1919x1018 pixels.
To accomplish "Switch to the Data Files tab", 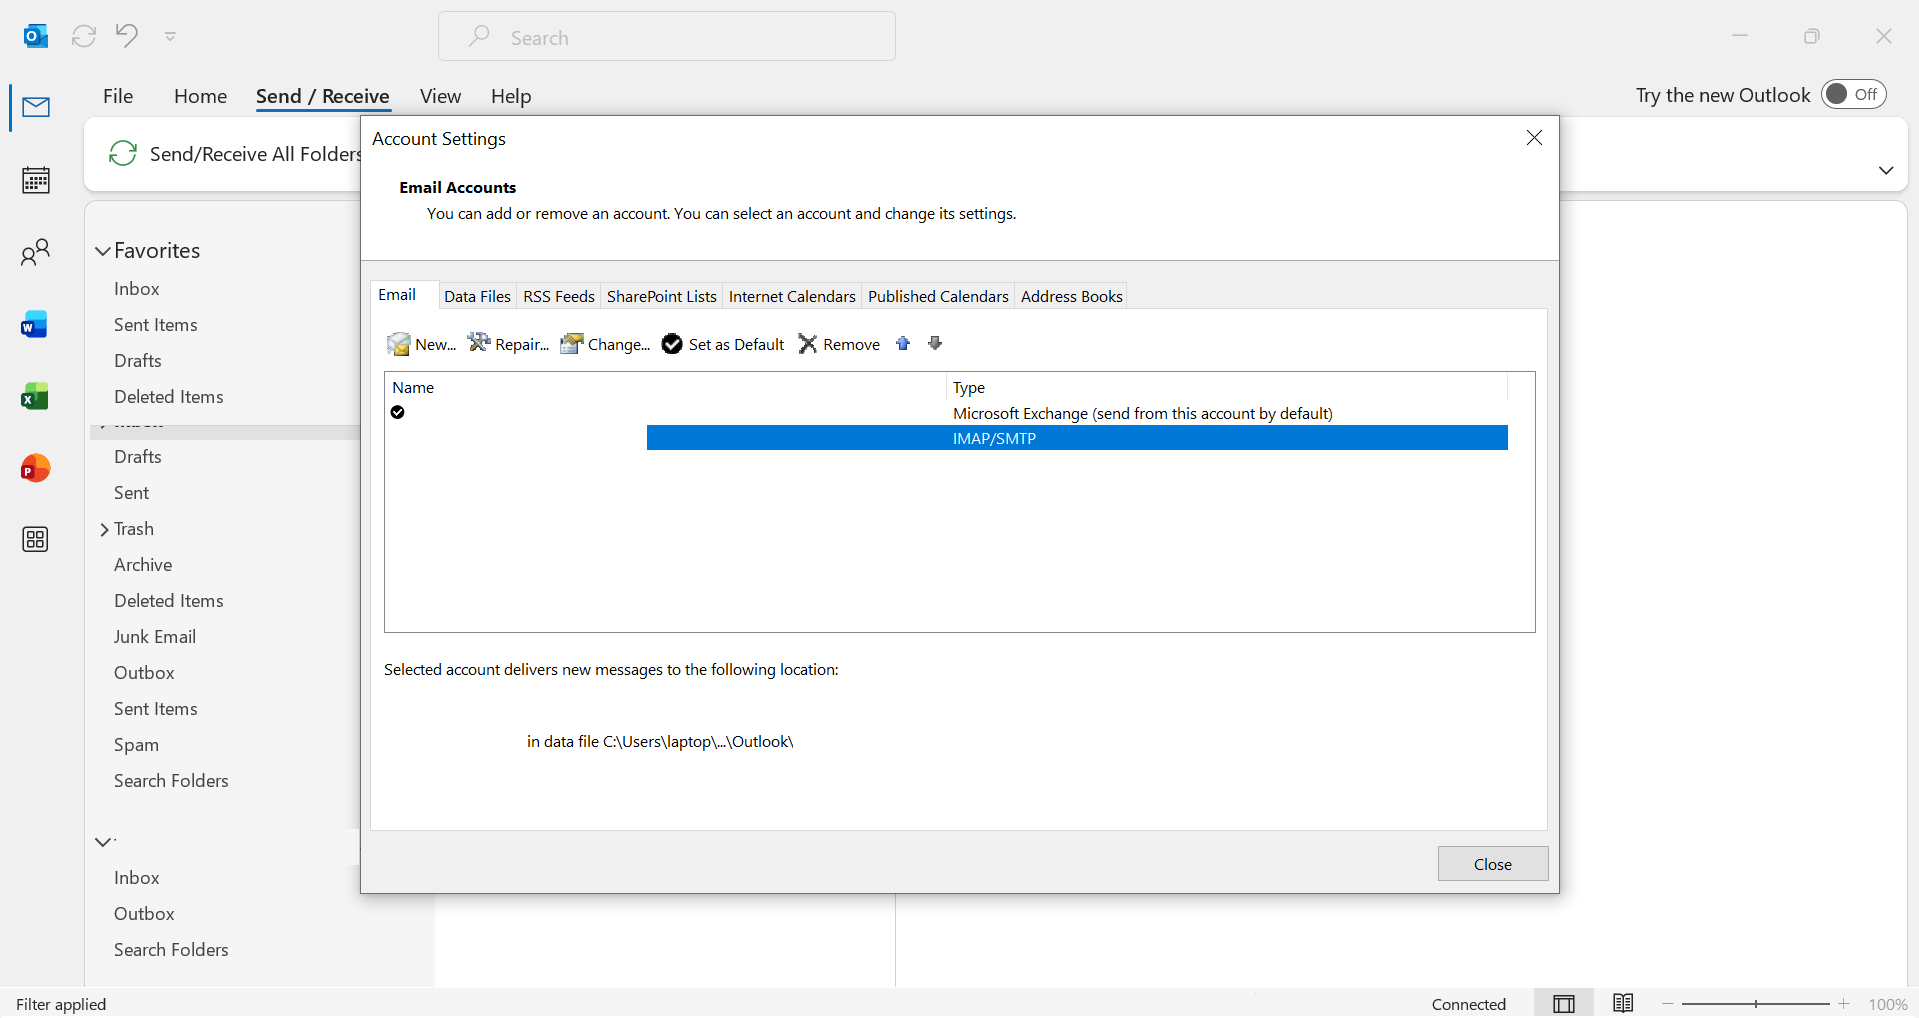I will [477, 297].
